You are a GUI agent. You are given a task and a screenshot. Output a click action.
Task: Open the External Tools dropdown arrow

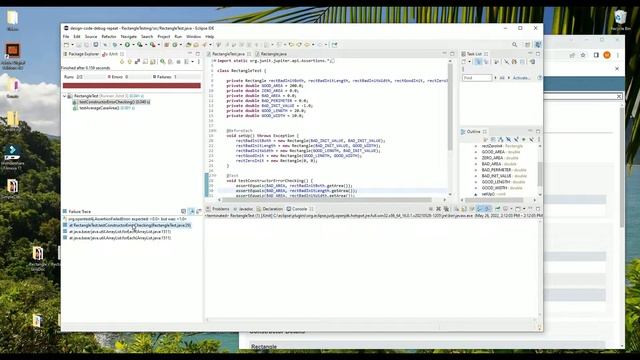(x=159, y=44)
